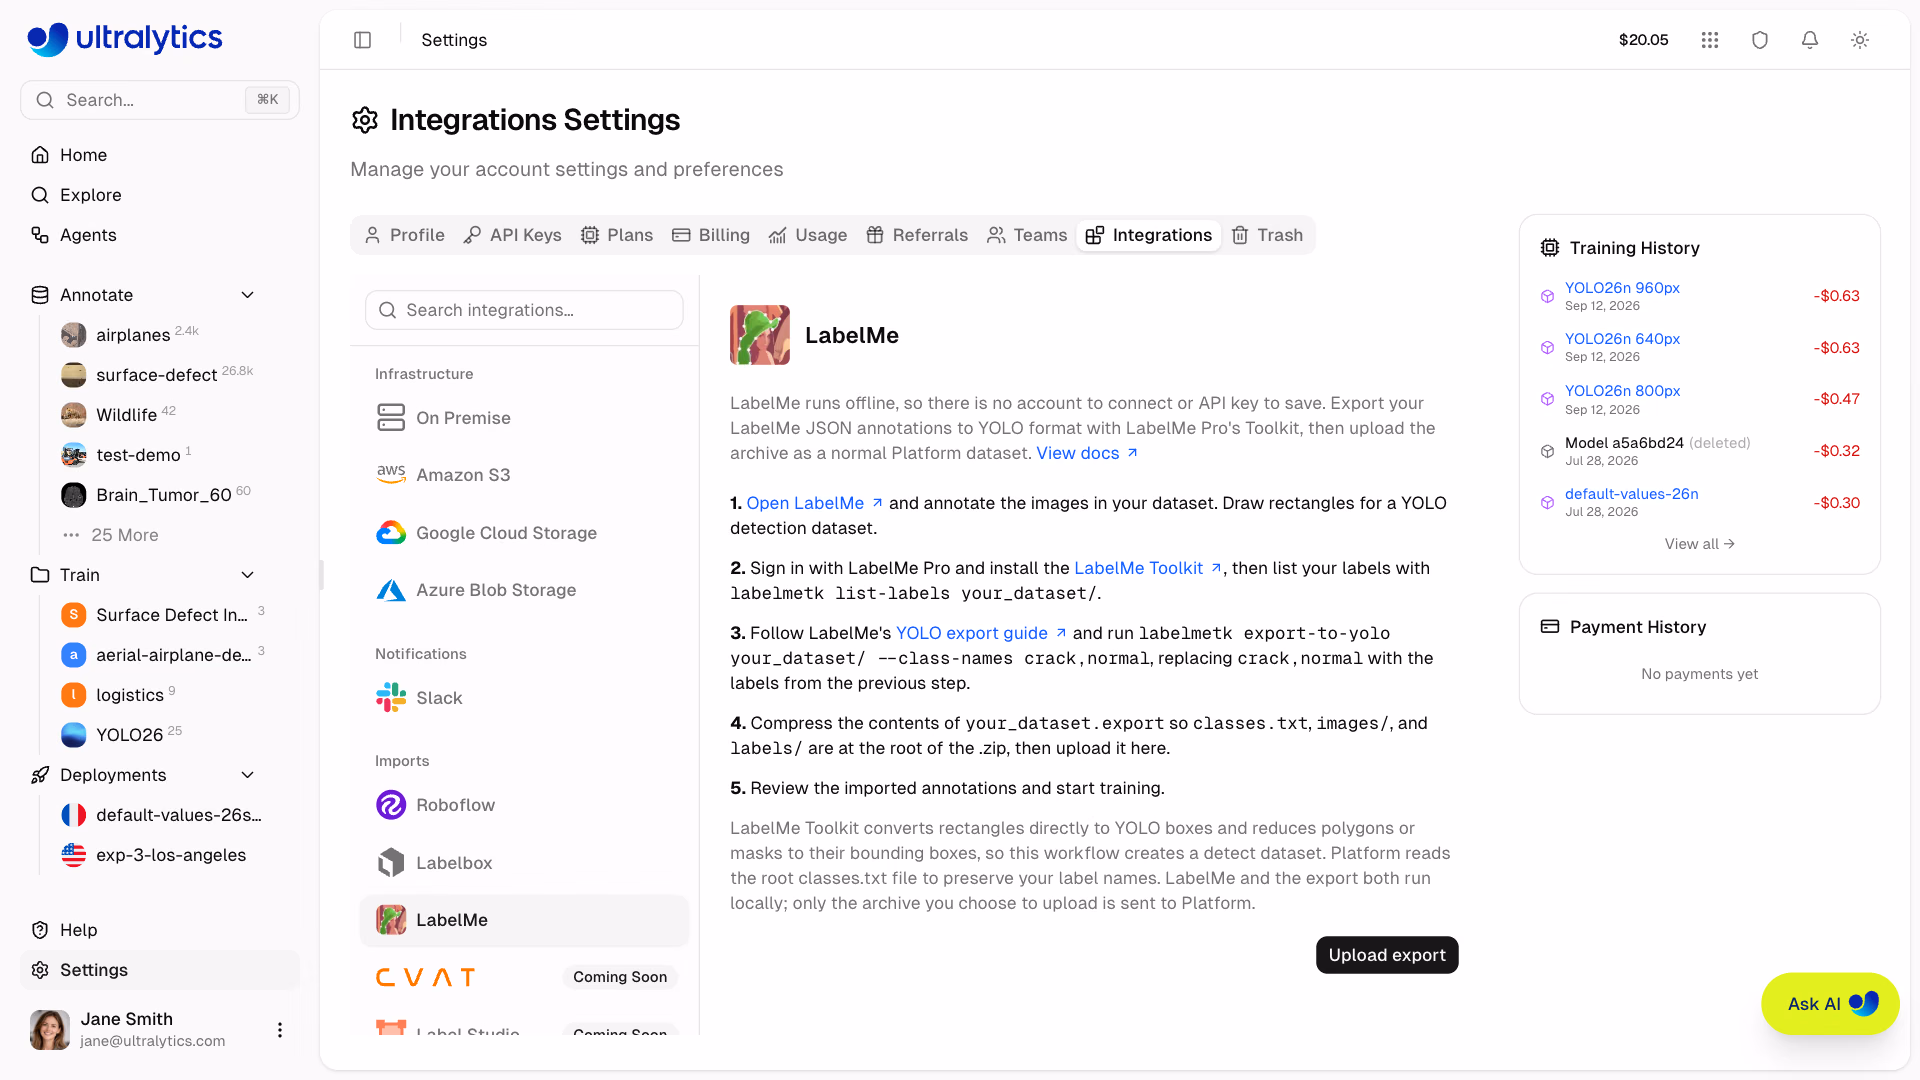
Task: Click Search integrations field
Action: [524, 310]
